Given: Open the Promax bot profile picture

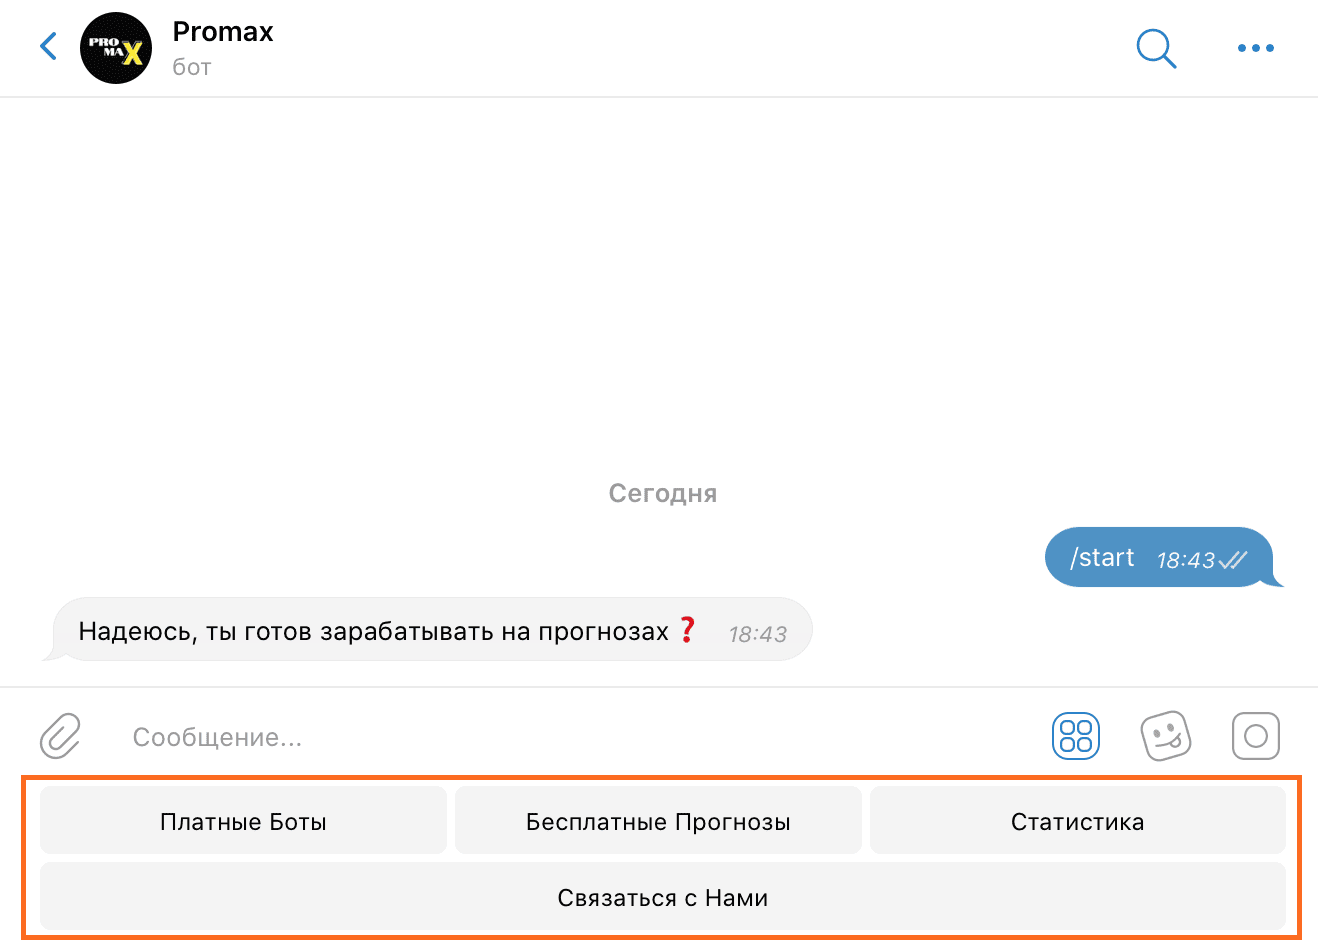Looking at the screenshot, I should point(115,47).
